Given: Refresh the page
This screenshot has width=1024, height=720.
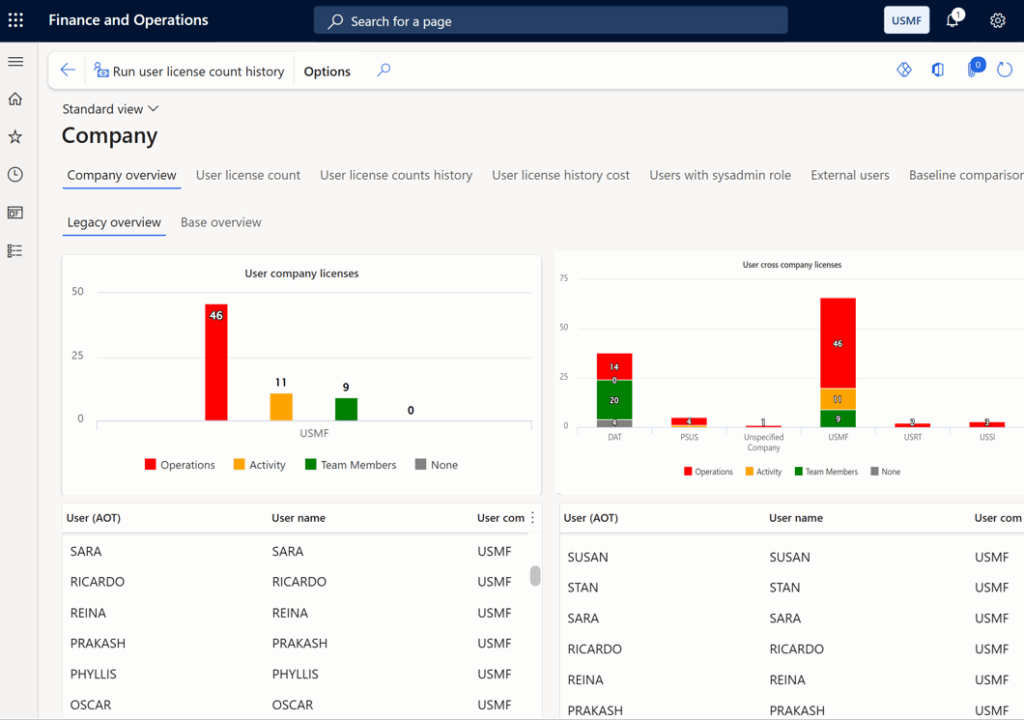Looking at the screenshot, I should (1005, 69).
